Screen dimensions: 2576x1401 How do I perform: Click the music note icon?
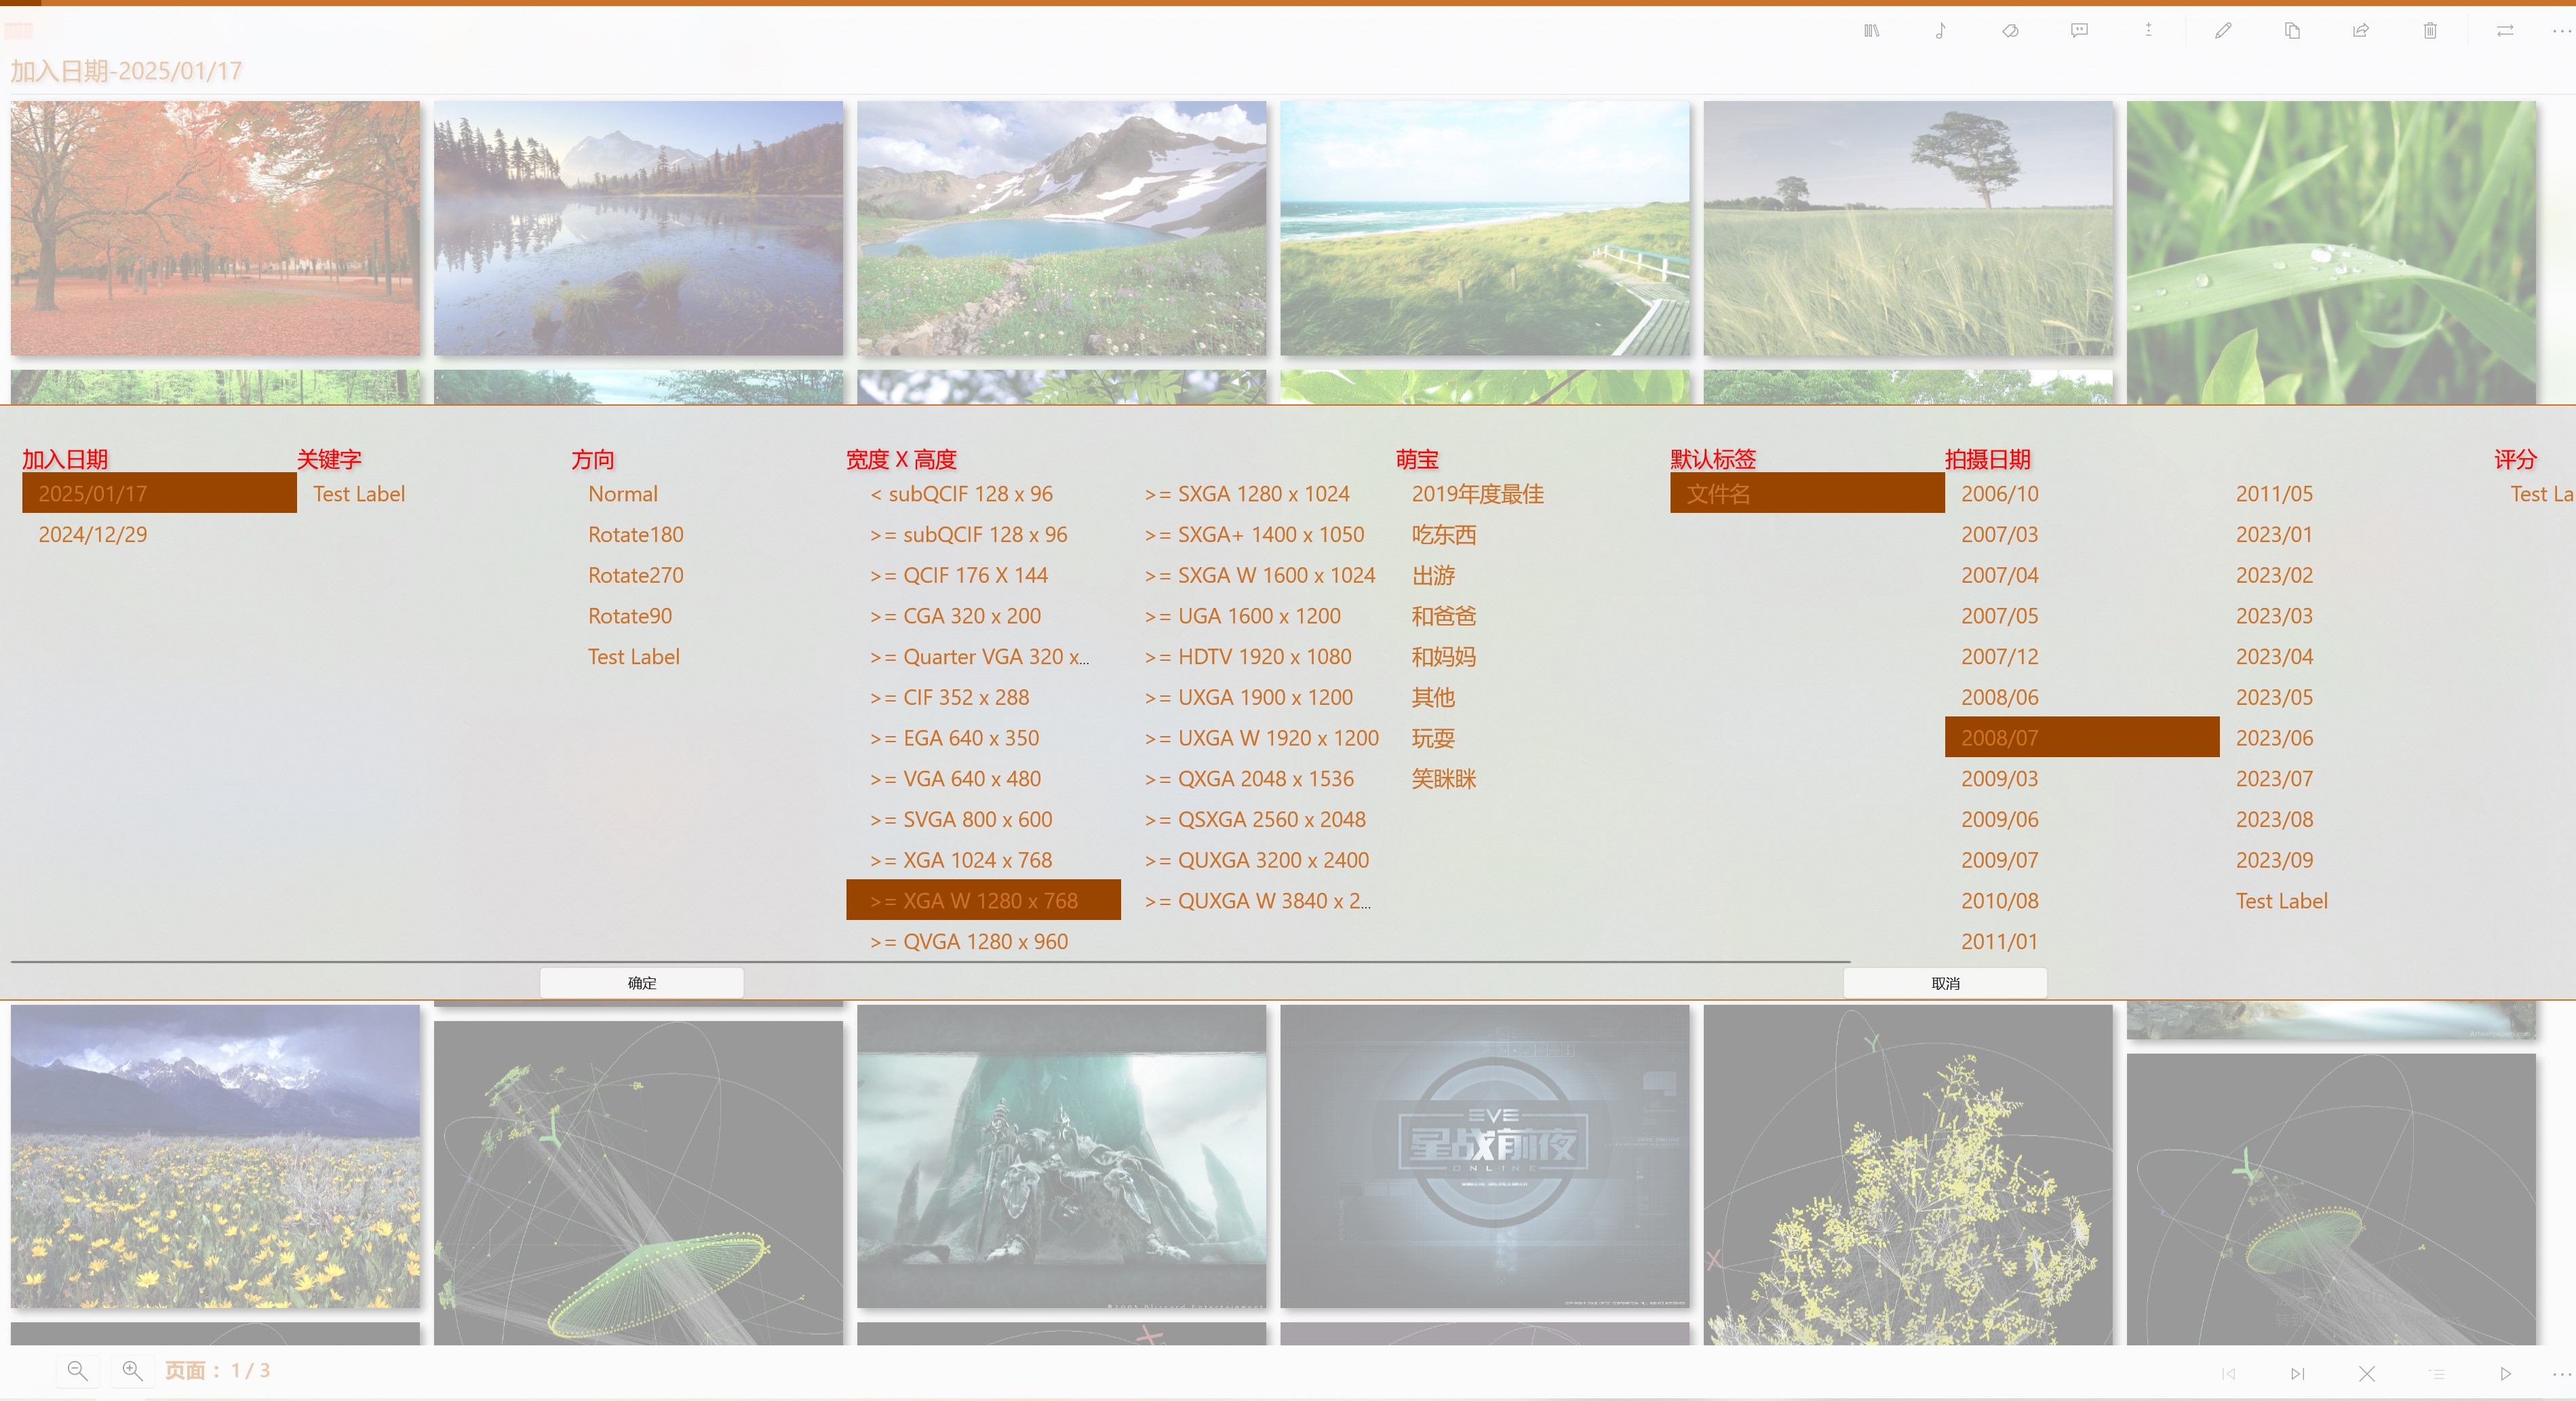(x=1940, y=31)
